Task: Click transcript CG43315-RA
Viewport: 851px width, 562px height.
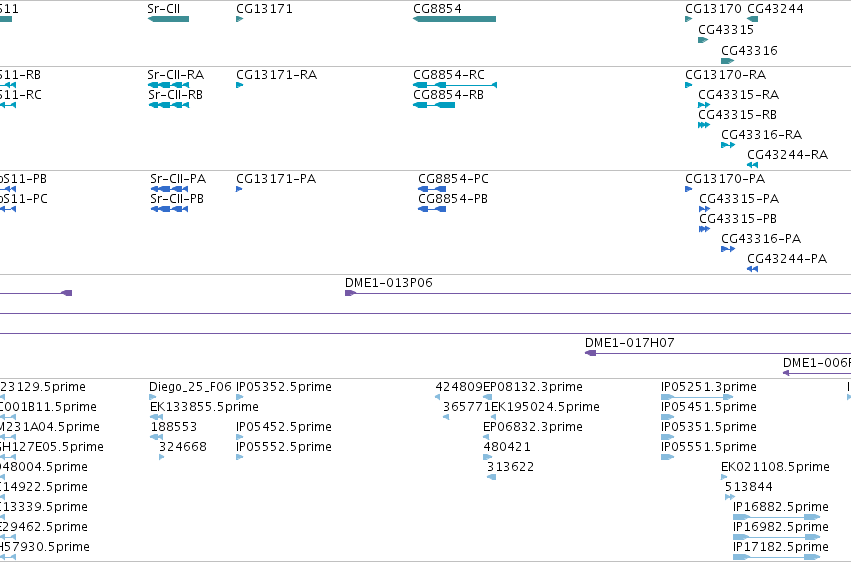Action: pyautogui.click(x=738, y=94)
